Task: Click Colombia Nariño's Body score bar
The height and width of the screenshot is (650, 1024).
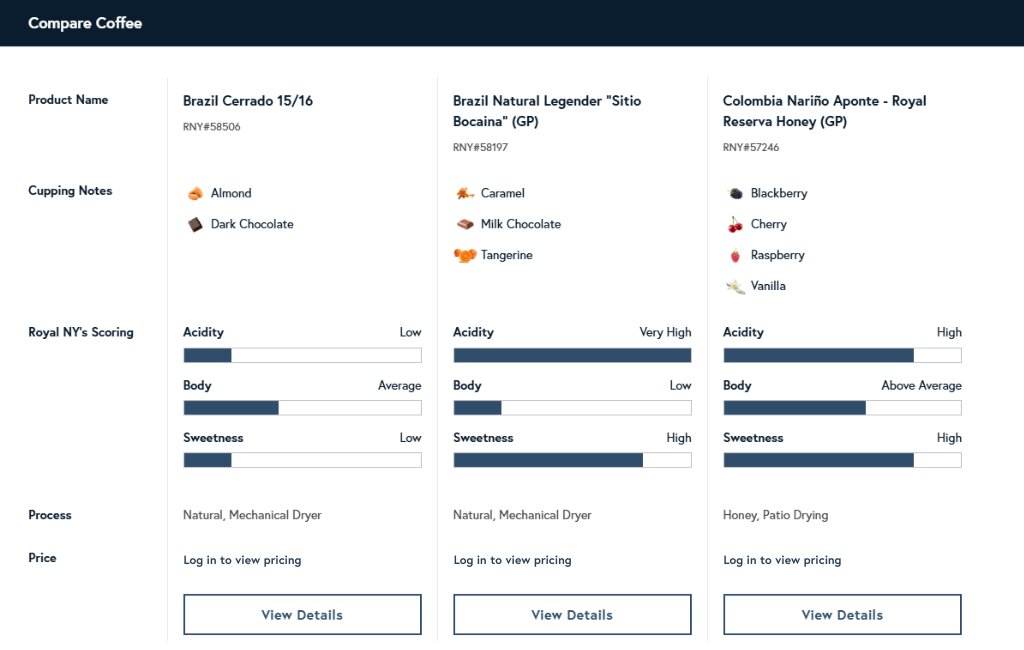Action: (842, 408)
